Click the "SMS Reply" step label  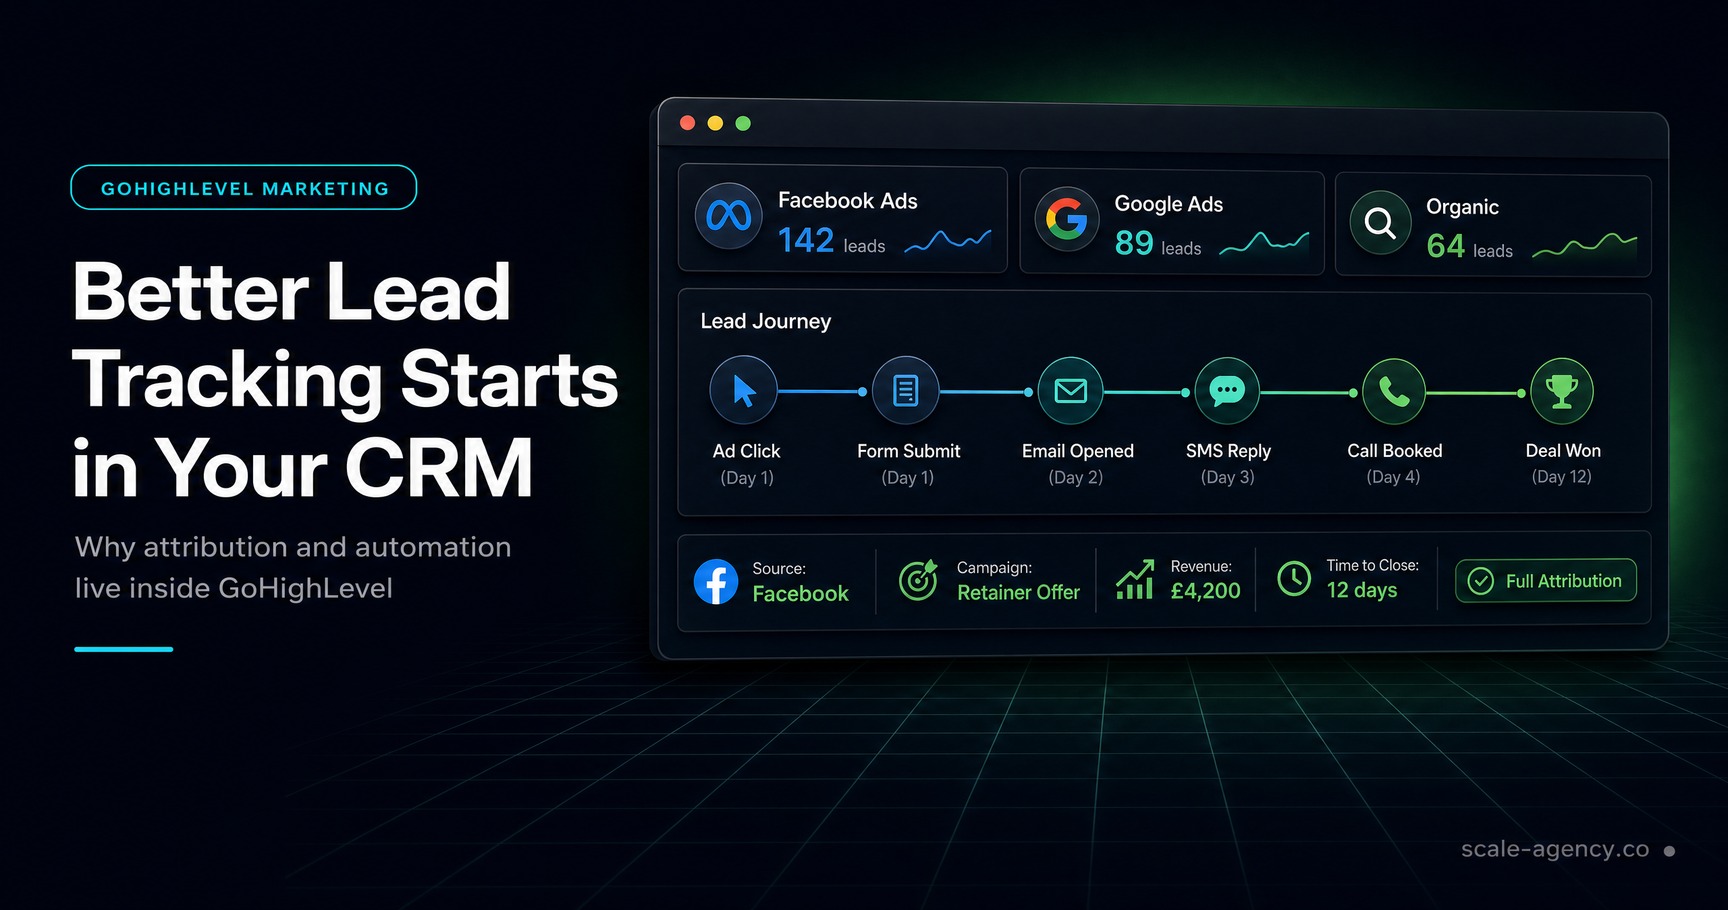click(x=1228, y=451)
